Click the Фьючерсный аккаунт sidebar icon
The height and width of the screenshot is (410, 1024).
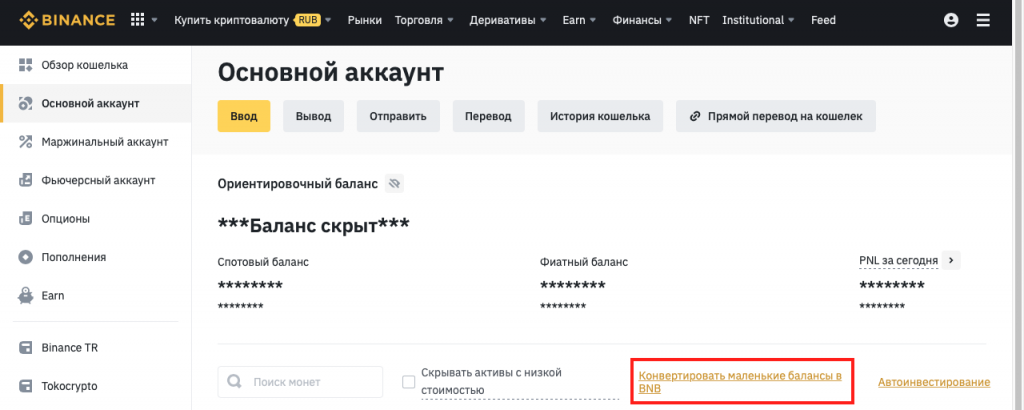(25, 180)
